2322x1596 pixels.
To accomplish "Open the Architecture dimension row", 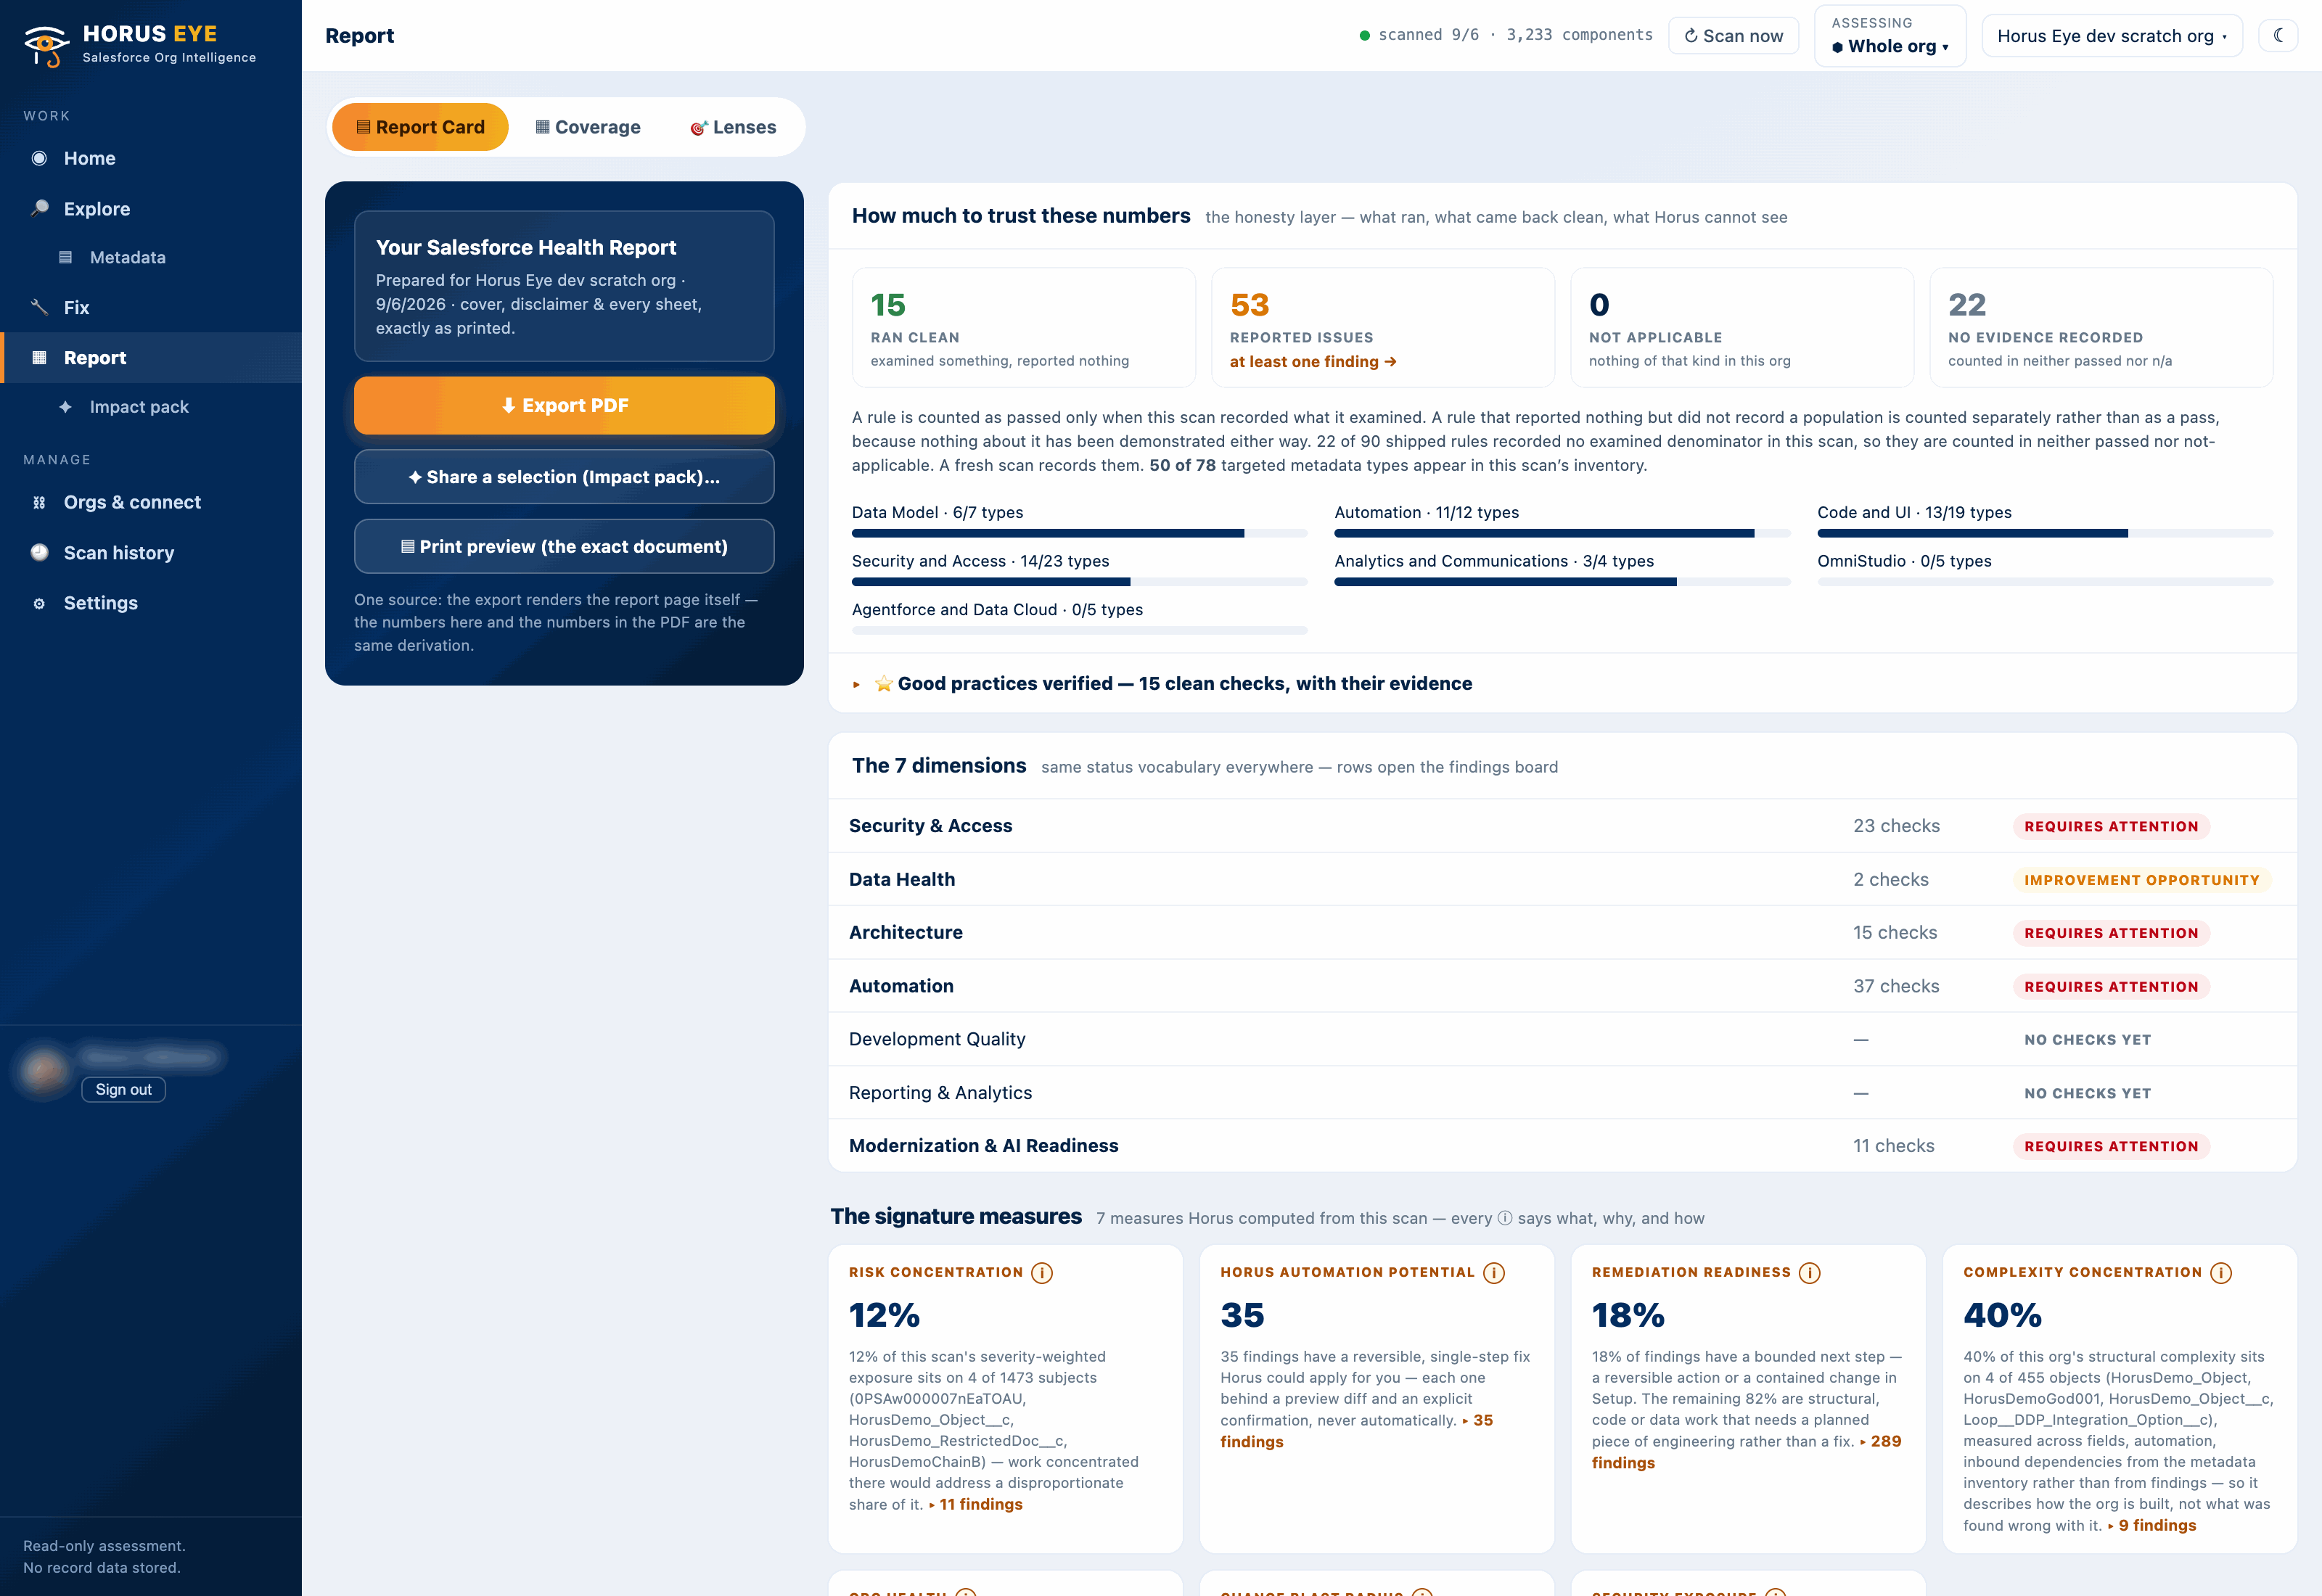I will (1562, 932).
